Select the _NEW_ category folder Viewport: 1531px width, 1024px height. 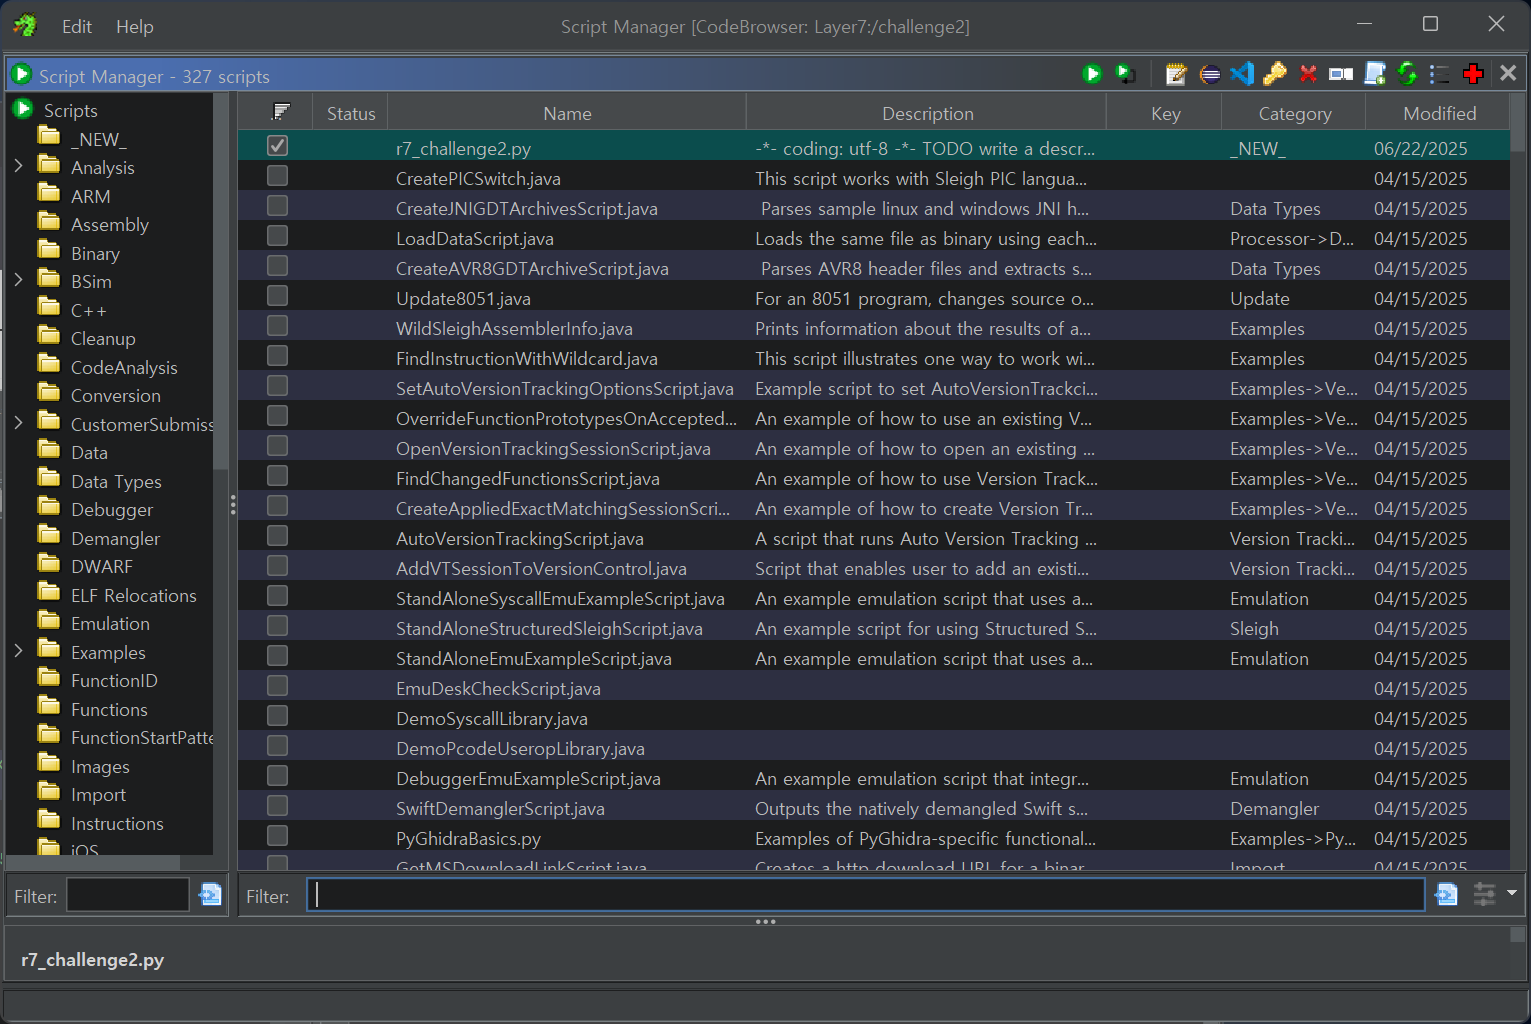[82, 138]
